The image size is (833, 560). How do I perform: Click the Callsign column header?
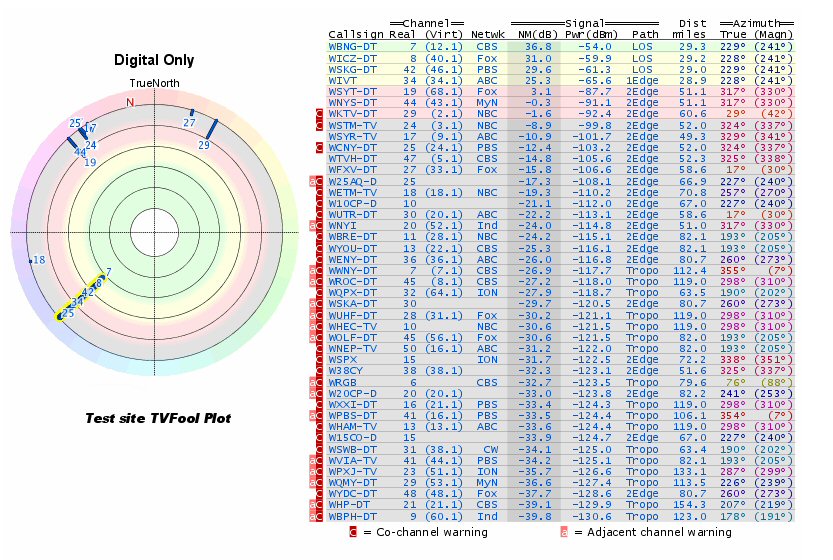tap(352, 34)
